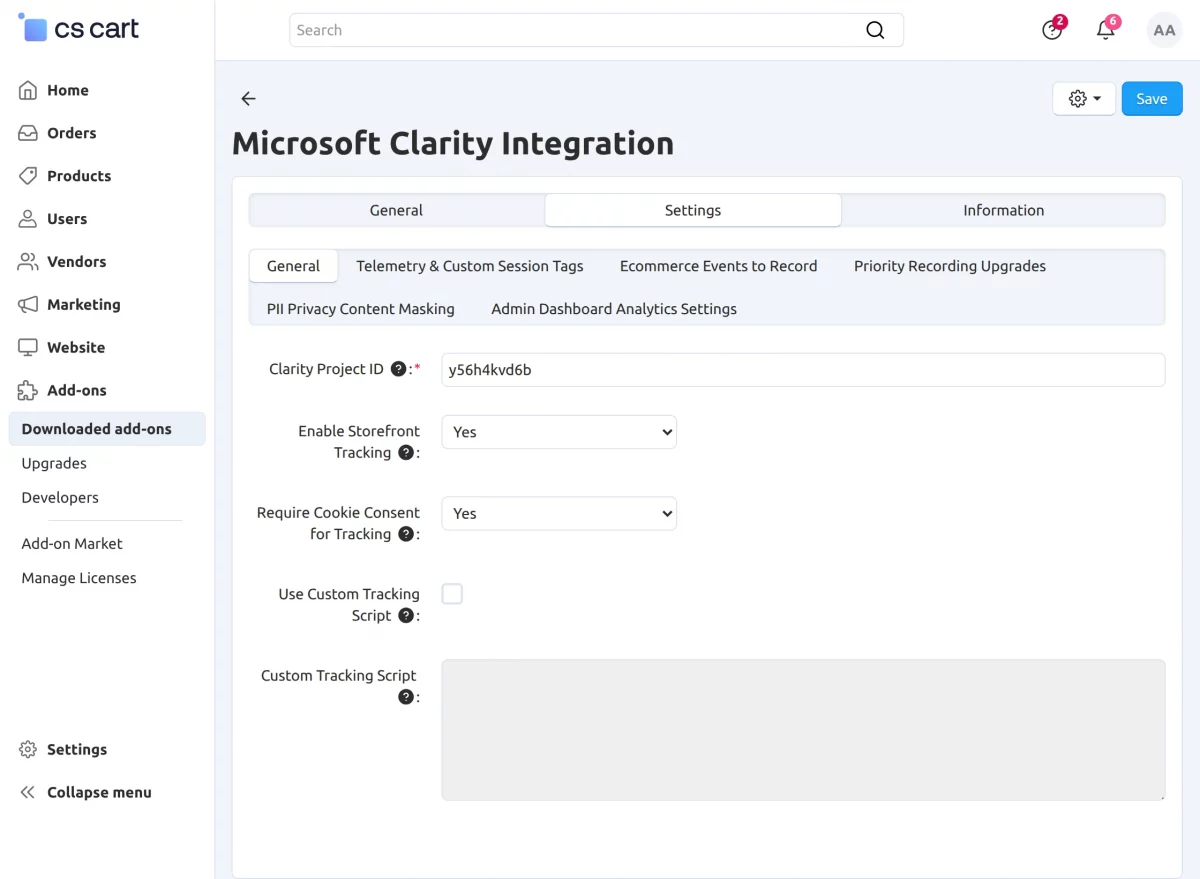This screenshot has width=1200, height=879.
Task: Click the Users person icon
Action: click(28, 219)
